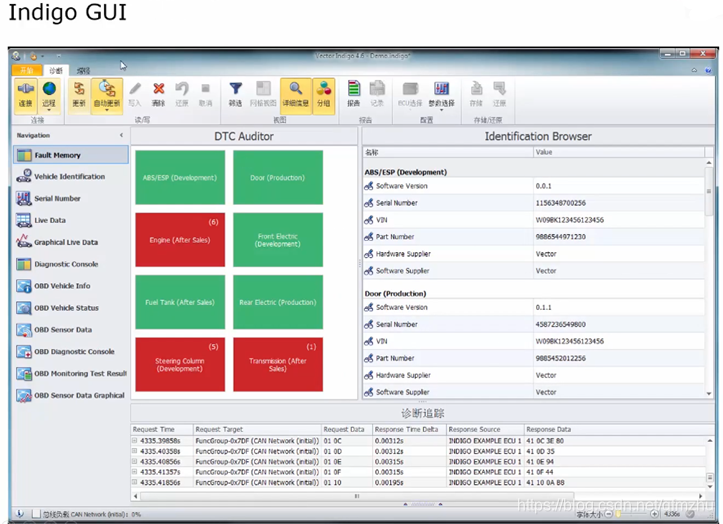
Task: Click the help icon at ribbon's right end
Action: (x=708, y=70)
